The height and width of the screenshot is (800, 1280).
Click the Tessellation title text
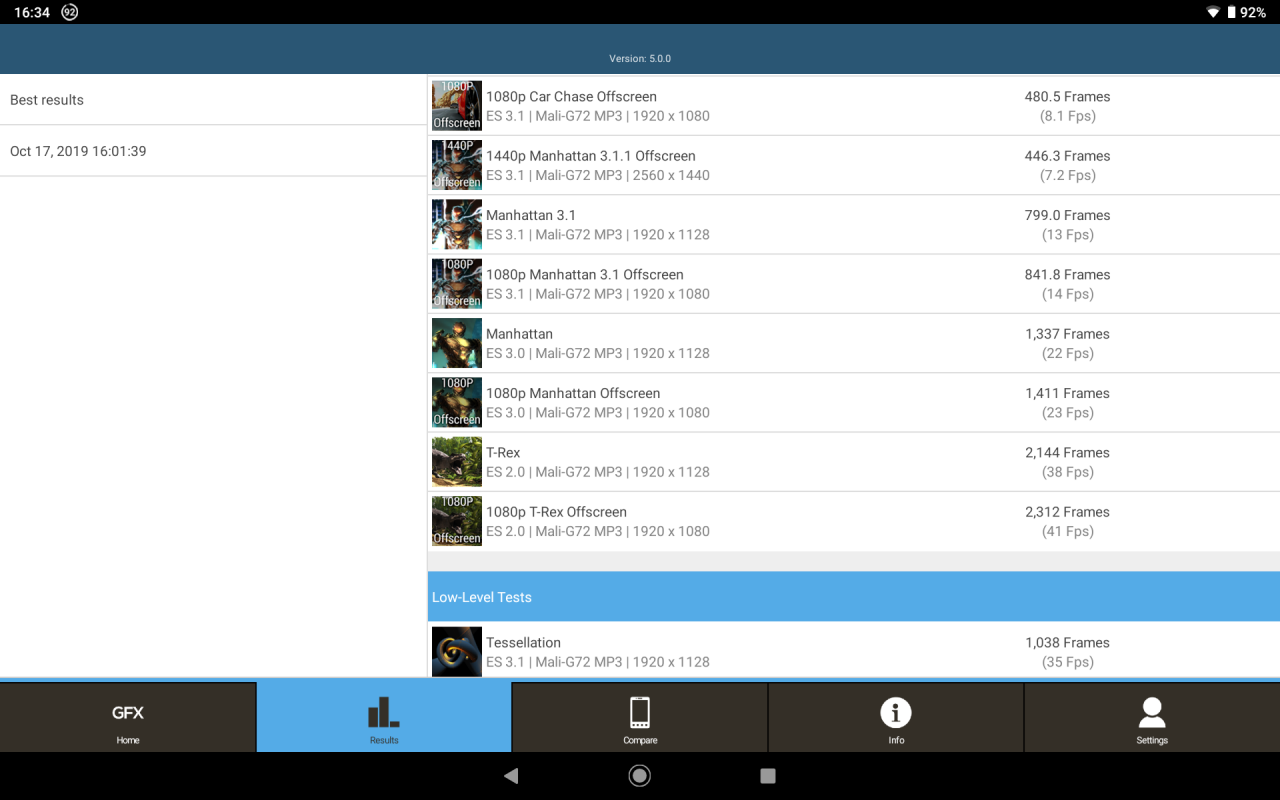click(523, 643)
